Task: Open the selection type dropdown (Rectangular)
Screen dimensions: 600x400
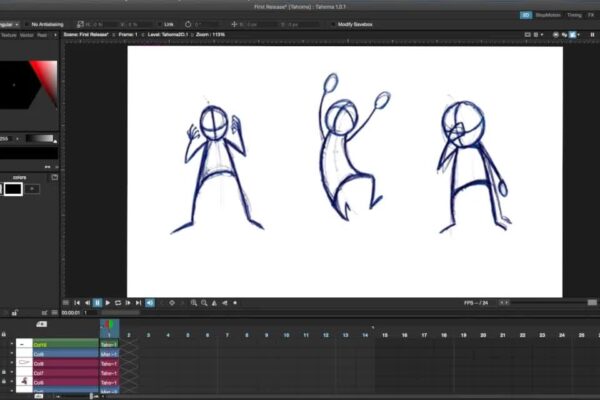Action: click(9, 22)
